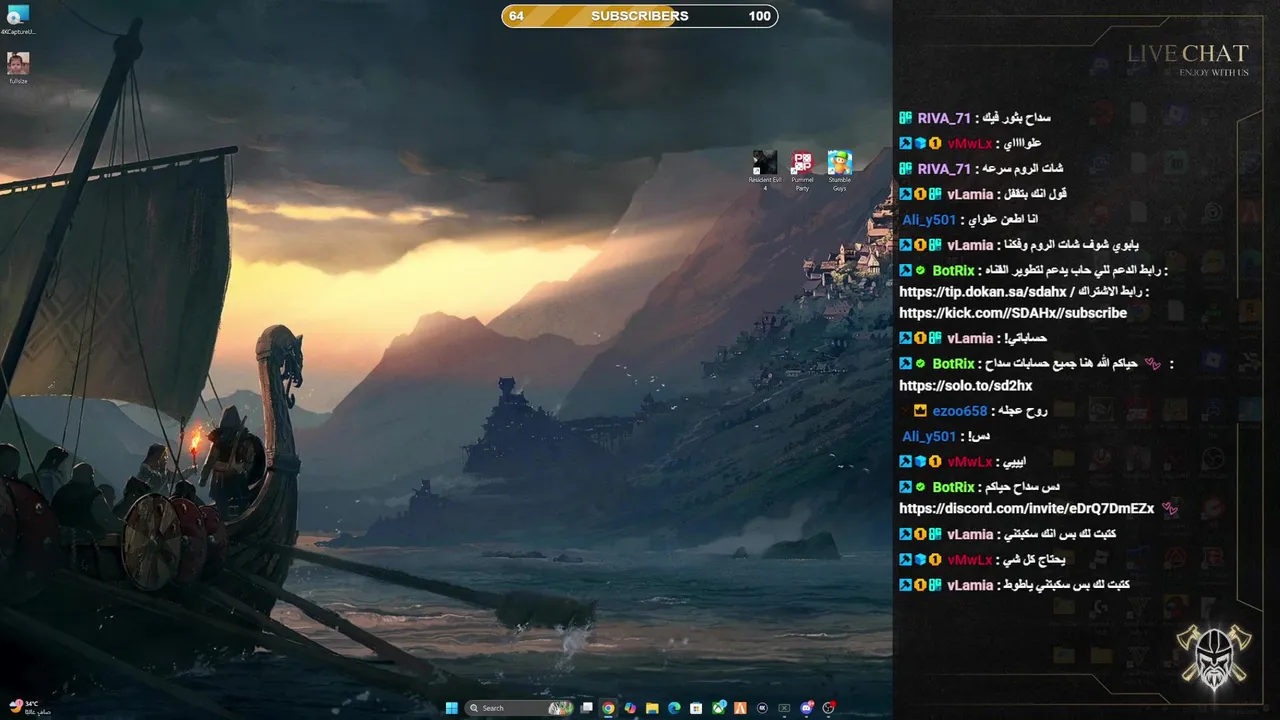
Task: Open the round K app icon in the taskbar
Action: (x=763, y=708)
